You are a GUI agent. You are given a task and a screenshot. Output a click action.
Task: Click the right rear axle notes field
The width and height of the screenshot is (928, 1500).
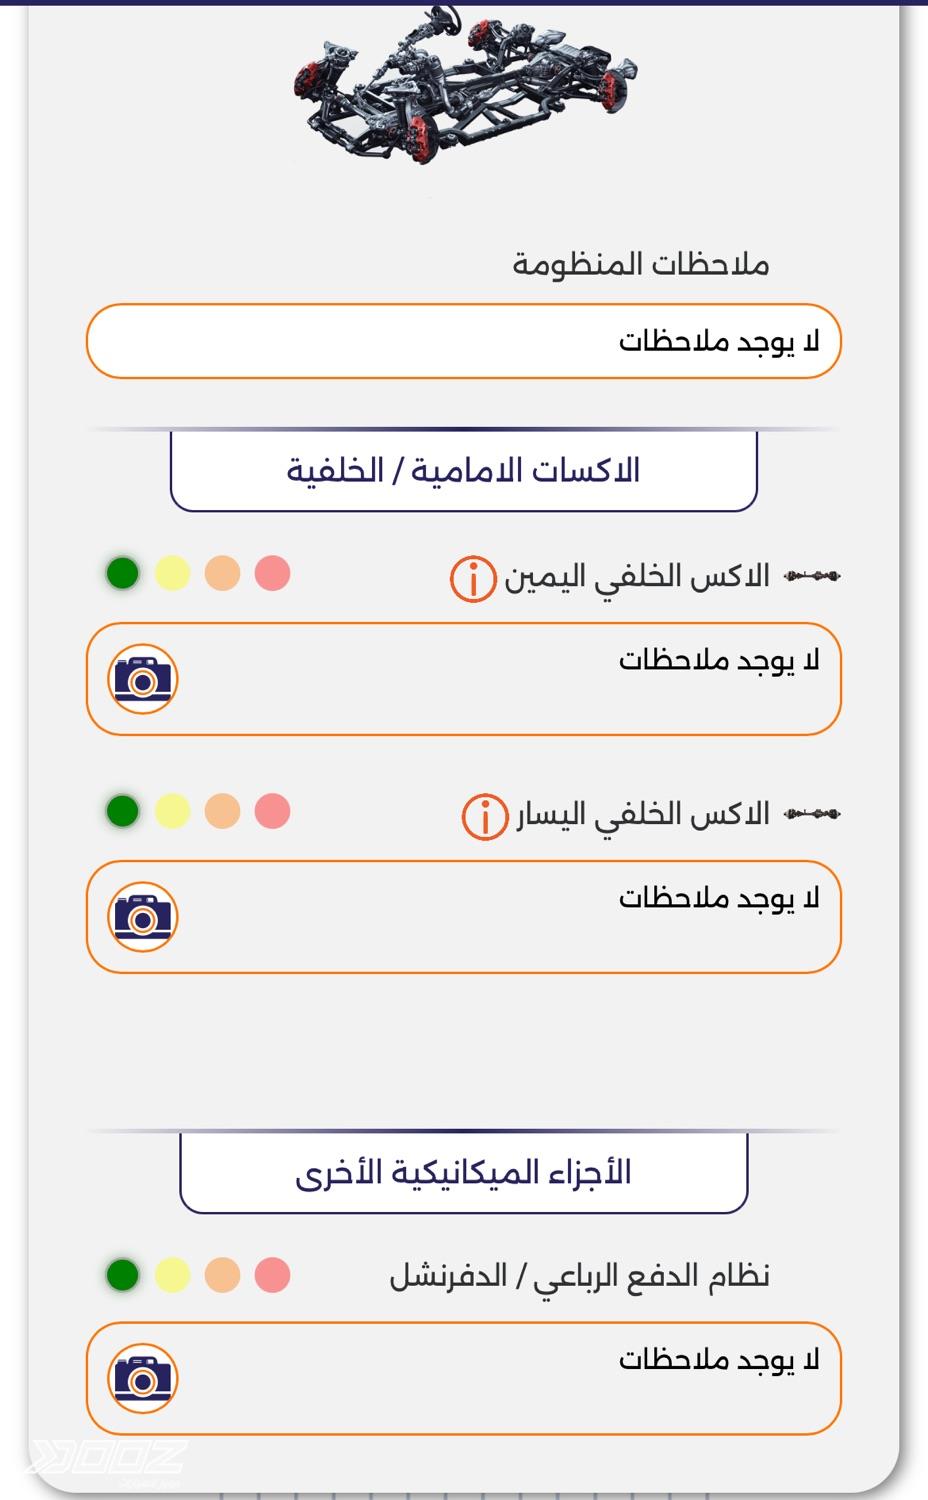point(500,679)
